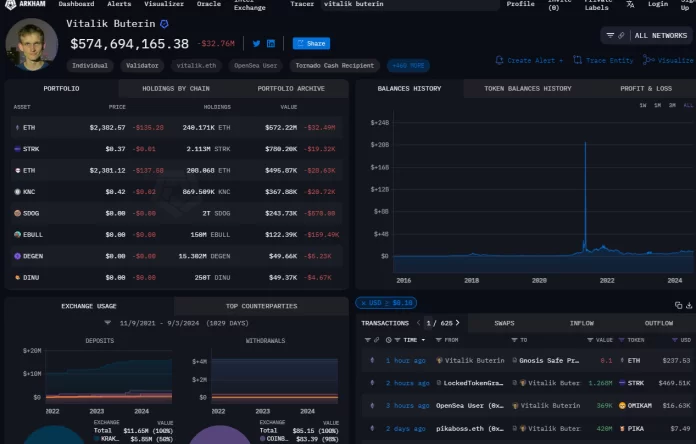Screen dimensions: 696x444
Task: Click the verified badge beside Vitalik Buterin
Action: pyautogui.click(x=165, y=23)
